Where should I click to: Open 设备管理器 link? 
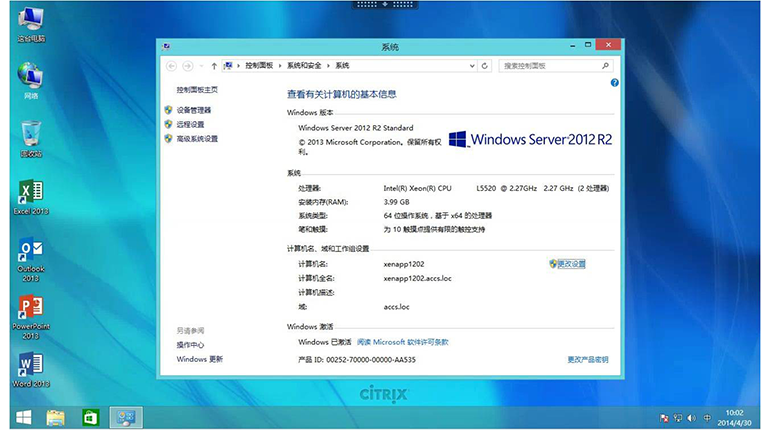click(193, 110)
